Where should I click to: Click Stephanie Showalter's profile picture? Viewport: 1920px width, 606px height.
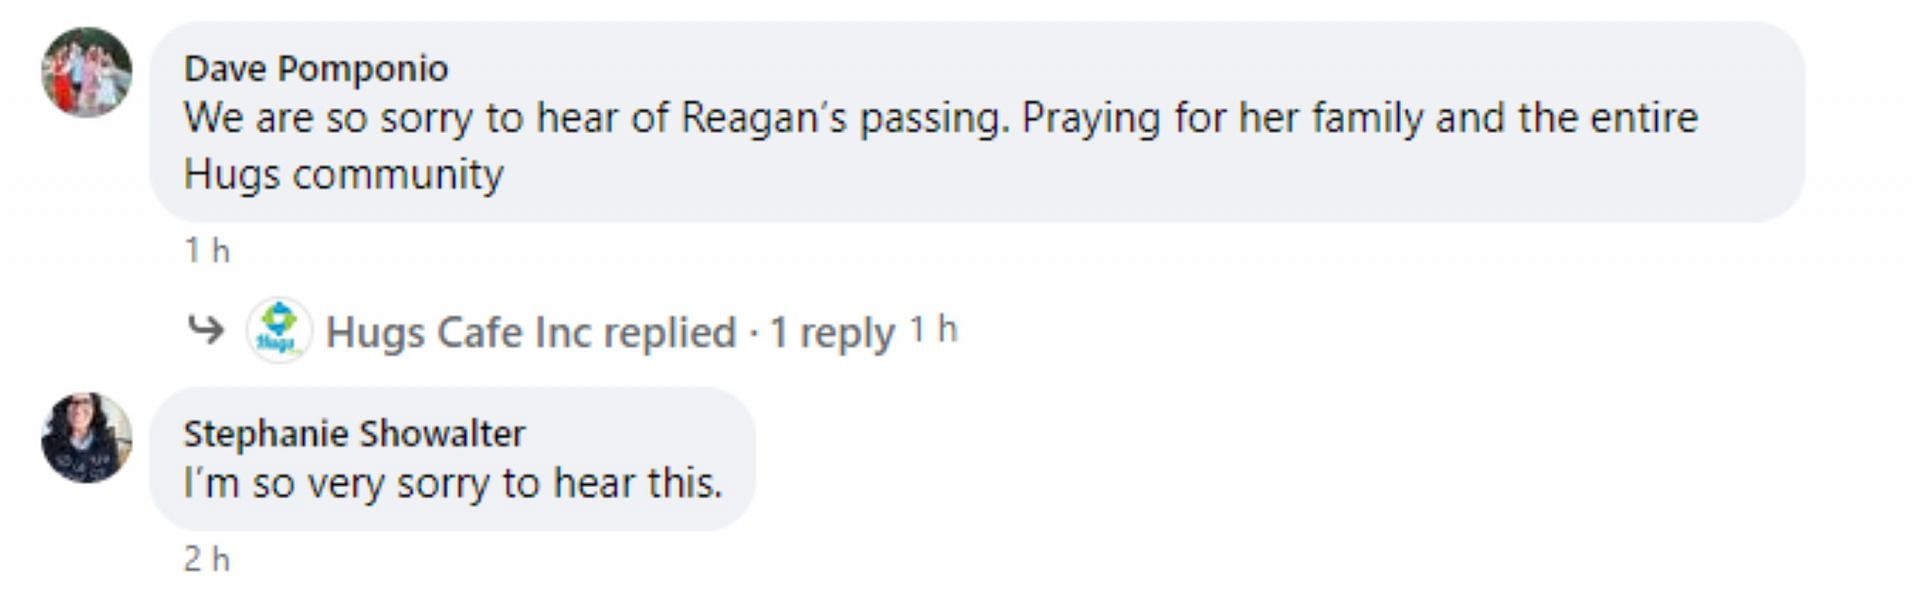[x=87, y=438]
